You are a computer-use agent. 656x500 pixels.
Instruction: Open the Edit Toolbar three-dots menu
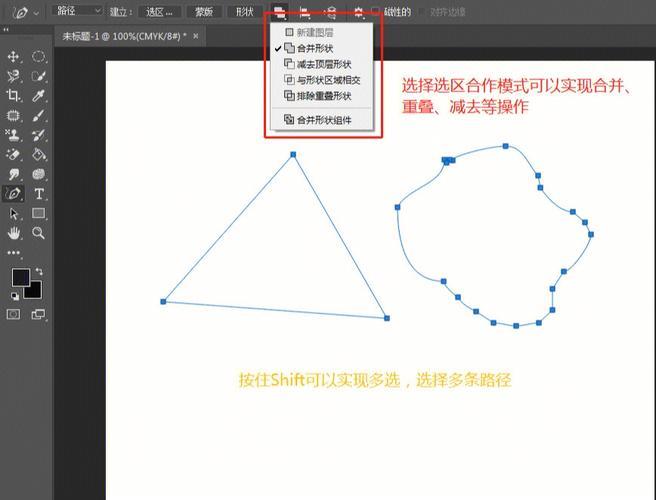[x=13, y=253]
